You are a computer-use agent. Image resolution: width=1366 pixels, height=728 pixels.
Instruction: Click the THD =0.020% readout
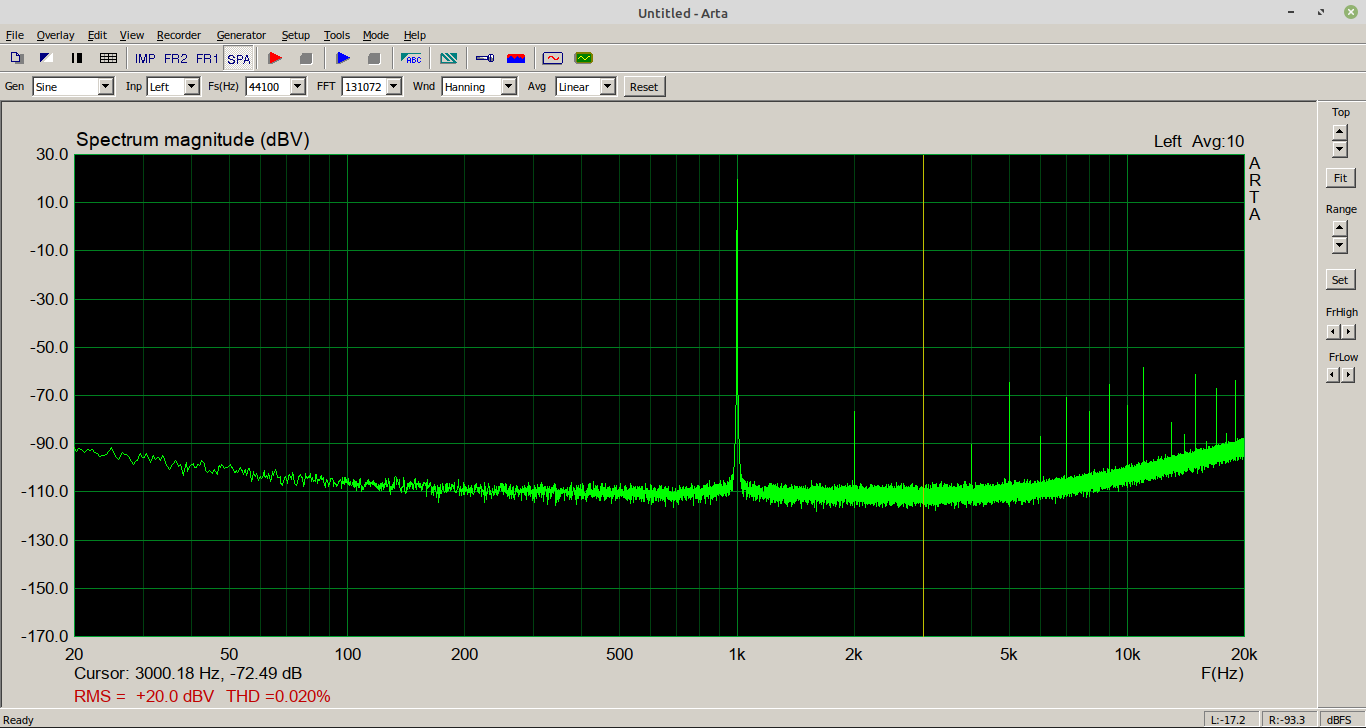[278, 696]
